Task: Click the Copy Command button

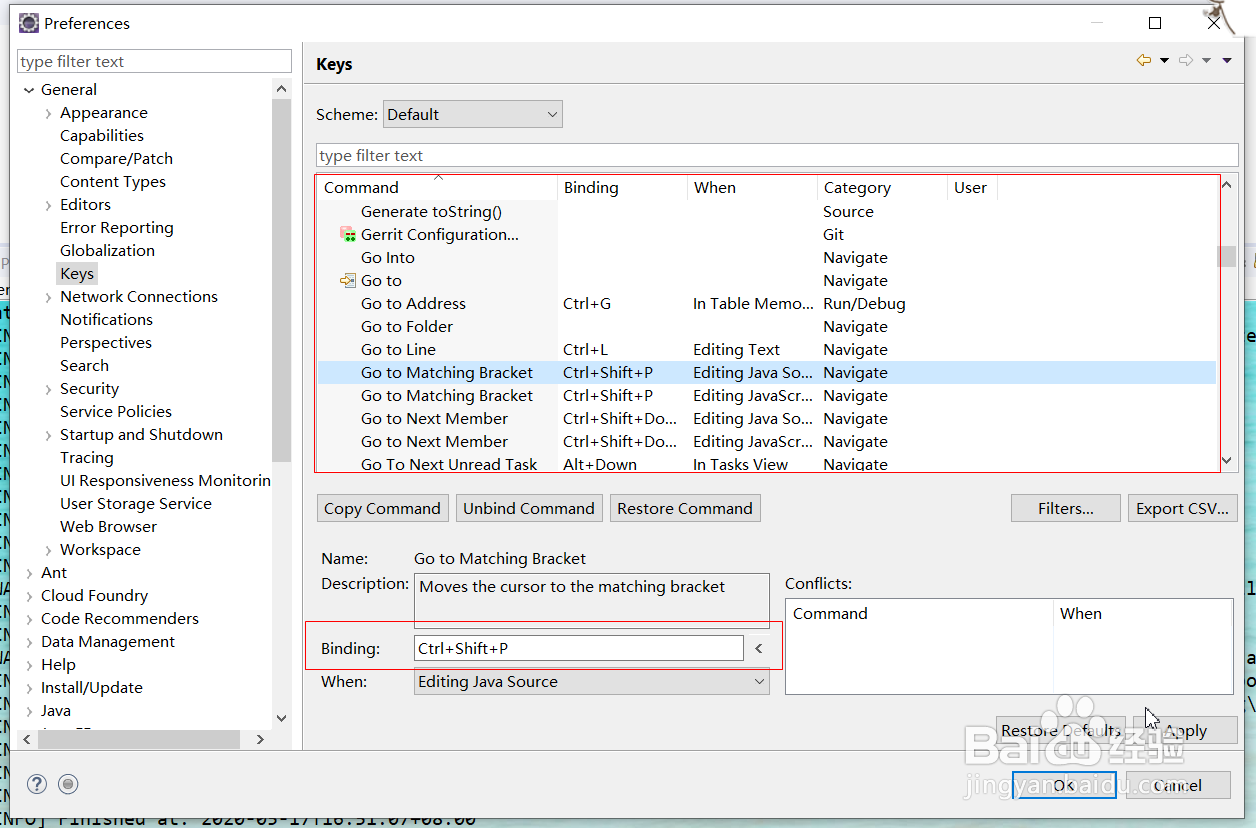Action: [x=382, y=508]
